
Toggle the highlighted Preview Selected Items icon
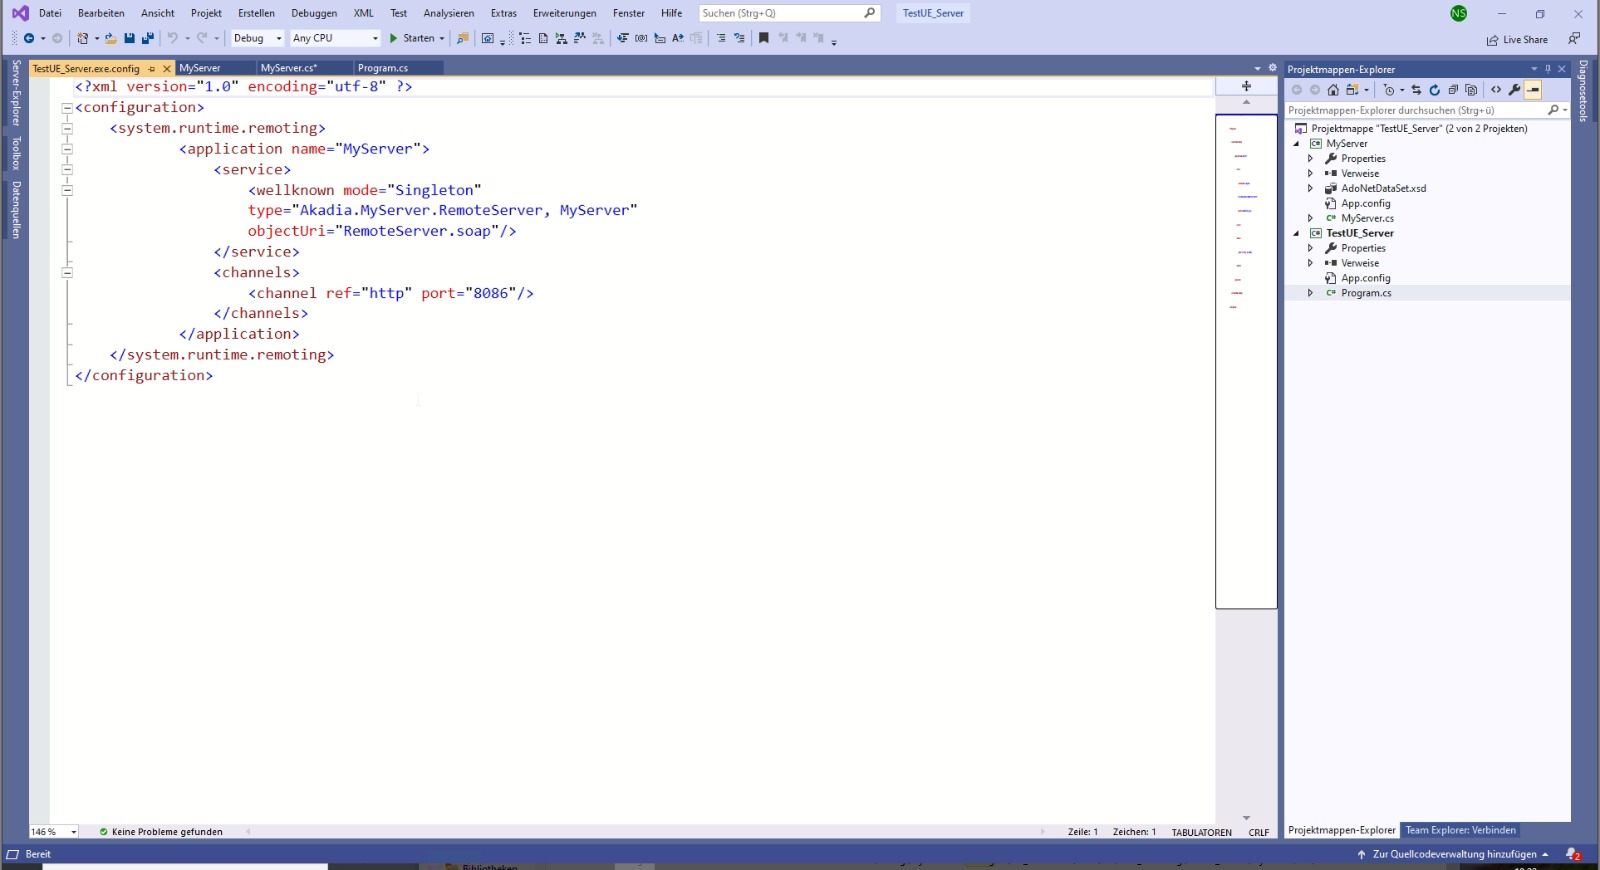coord(1533,90)
